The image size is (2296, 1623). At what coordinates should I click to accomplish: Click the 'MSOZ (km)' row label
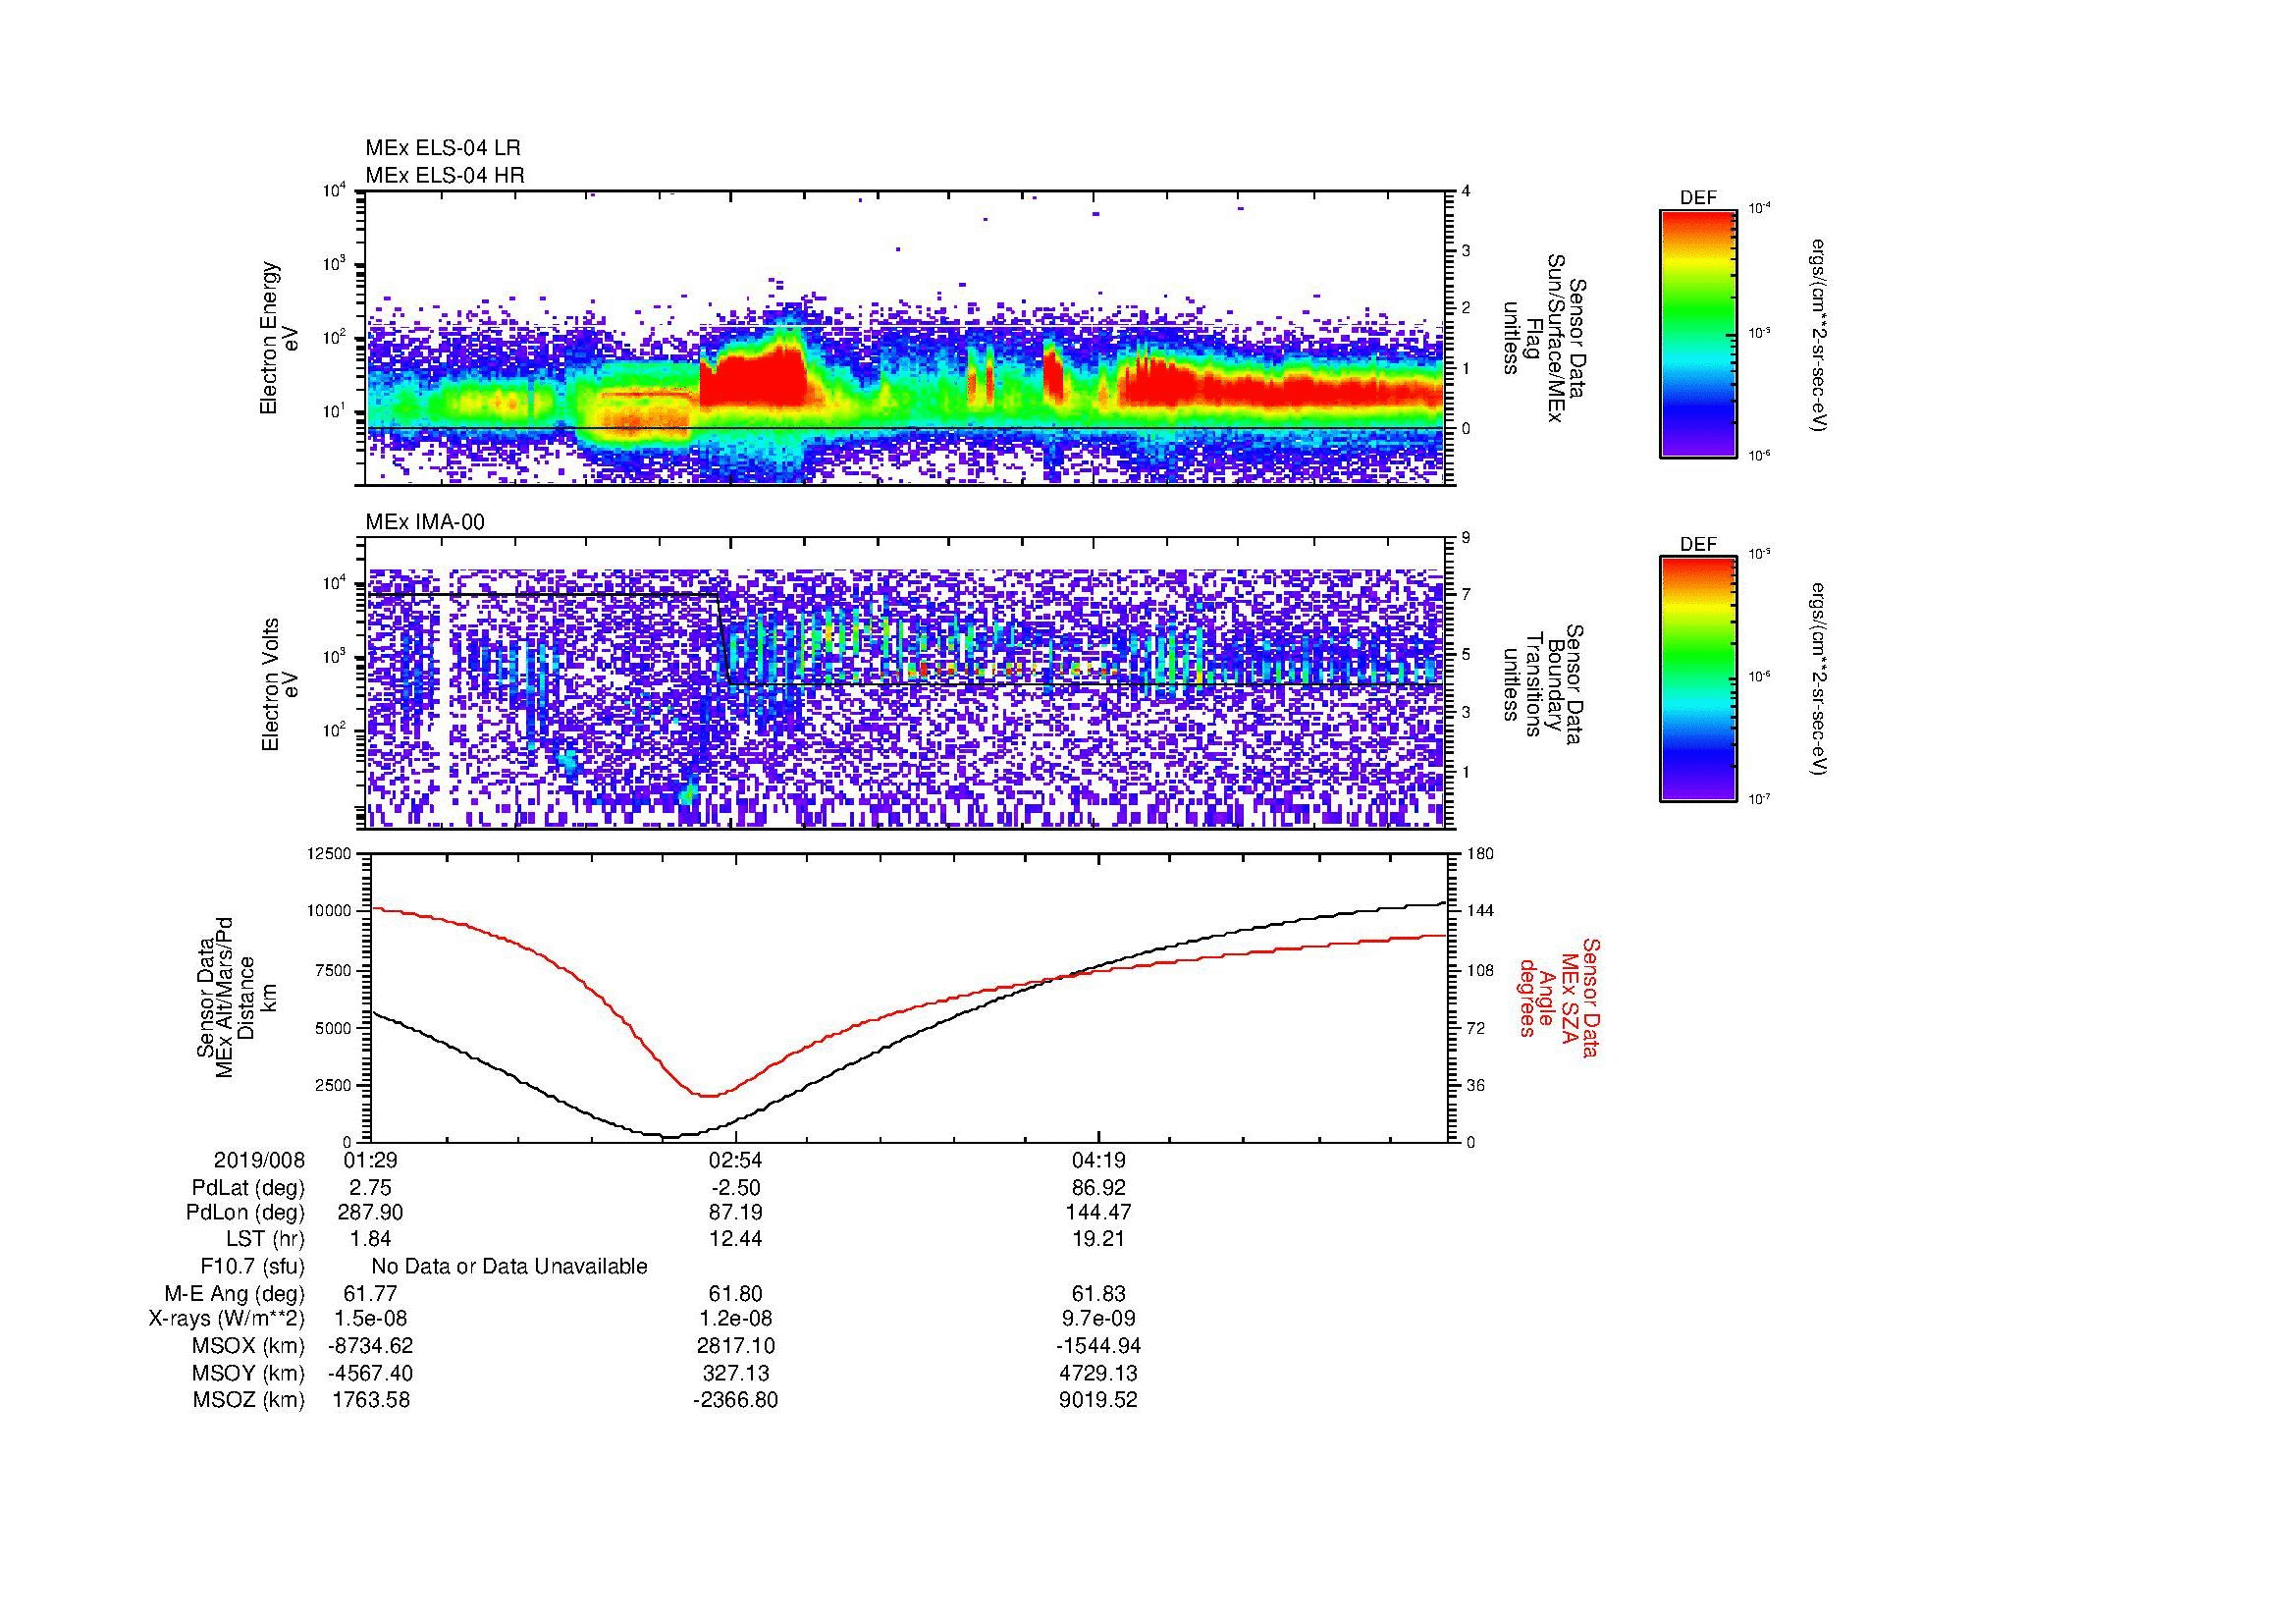click(x=248, y=1400)
